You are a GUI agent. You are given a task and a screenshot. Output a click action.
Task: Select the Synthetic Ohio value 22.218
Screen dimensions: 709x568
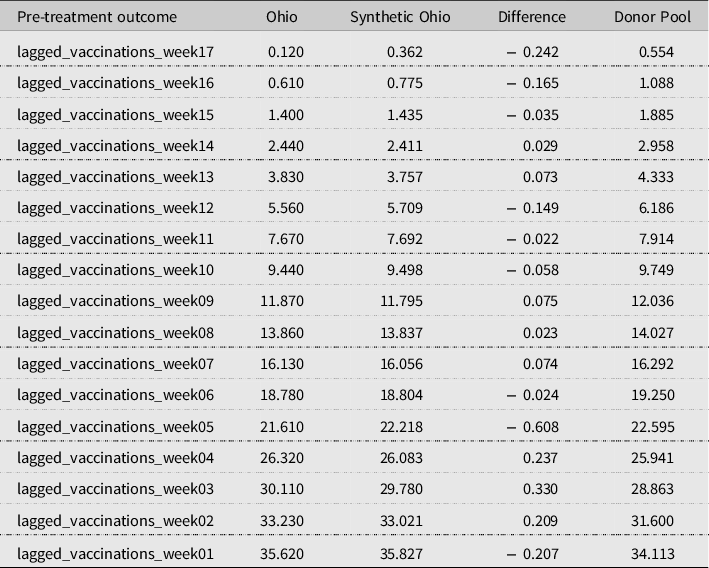400,427
